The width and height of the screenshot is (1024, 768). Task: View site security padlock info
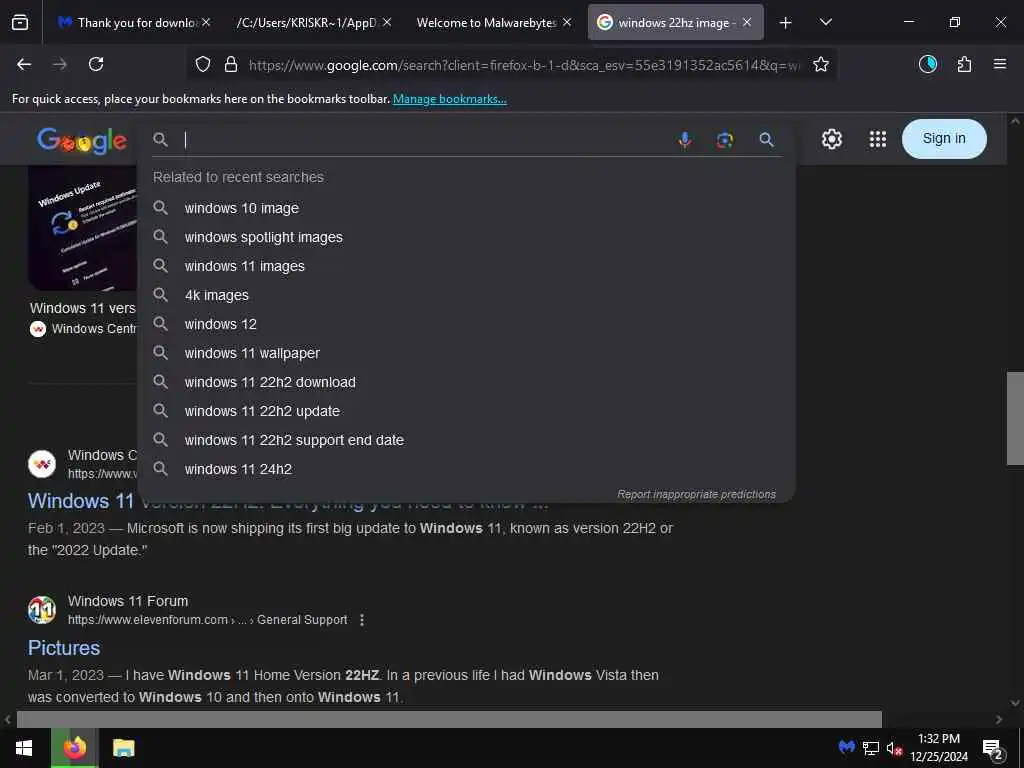231,64
